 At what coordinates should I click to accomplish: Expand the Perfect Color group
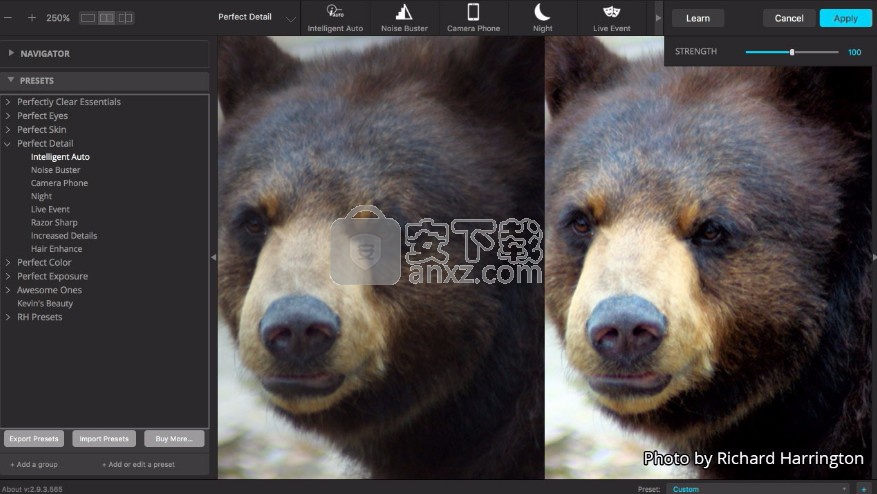[x=8, y=262]
